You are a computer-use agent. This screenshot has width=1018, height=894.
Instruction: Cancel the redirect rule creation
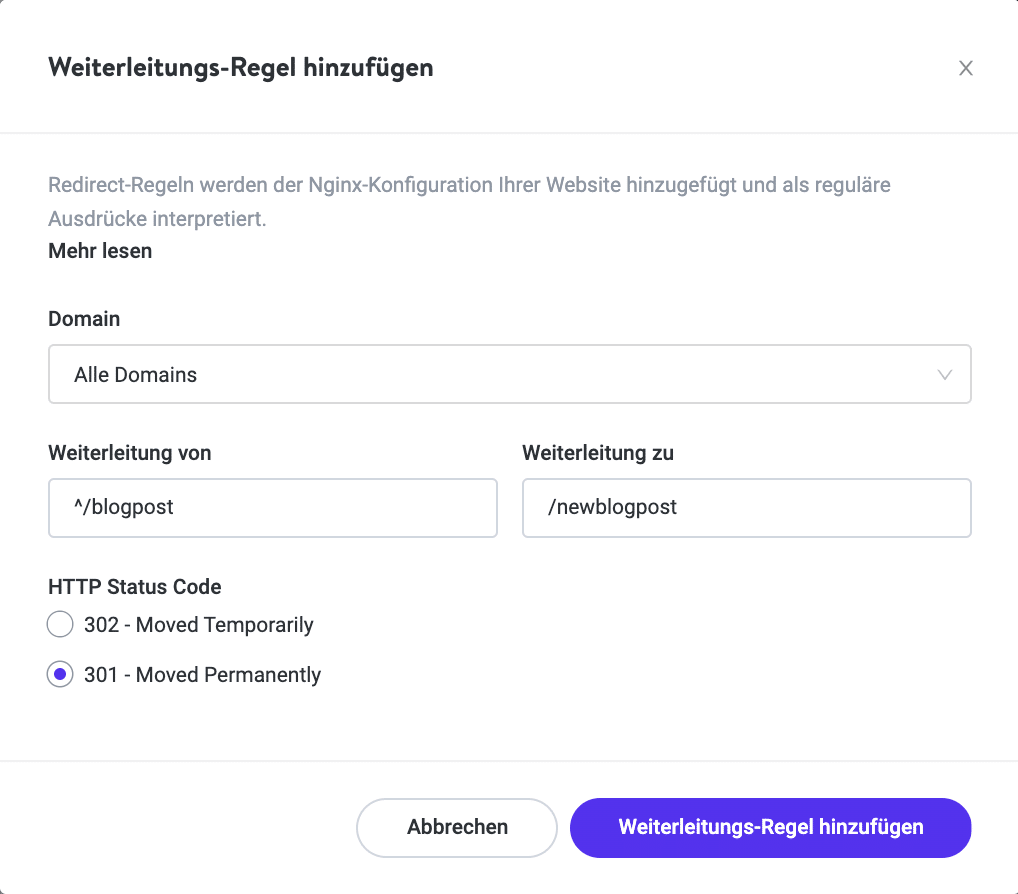(456, 828)
